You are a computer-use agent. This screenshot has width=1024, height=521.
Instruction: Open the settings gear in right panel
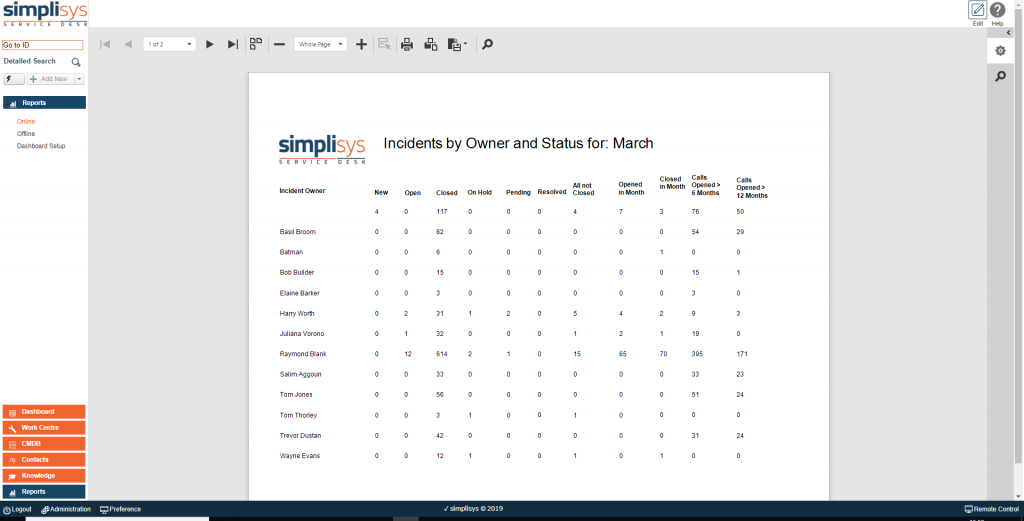(x=1000, y=51)
